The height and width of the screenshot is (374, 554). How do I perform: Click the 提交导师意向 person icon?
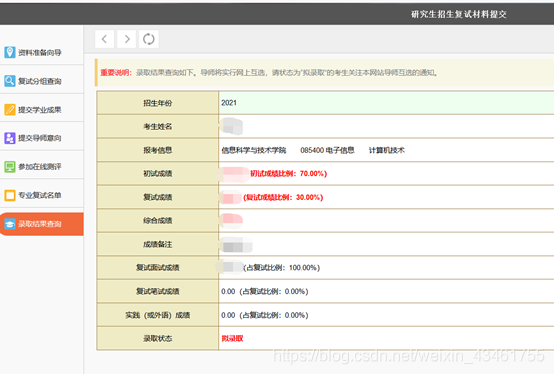[x=10, y=138]
